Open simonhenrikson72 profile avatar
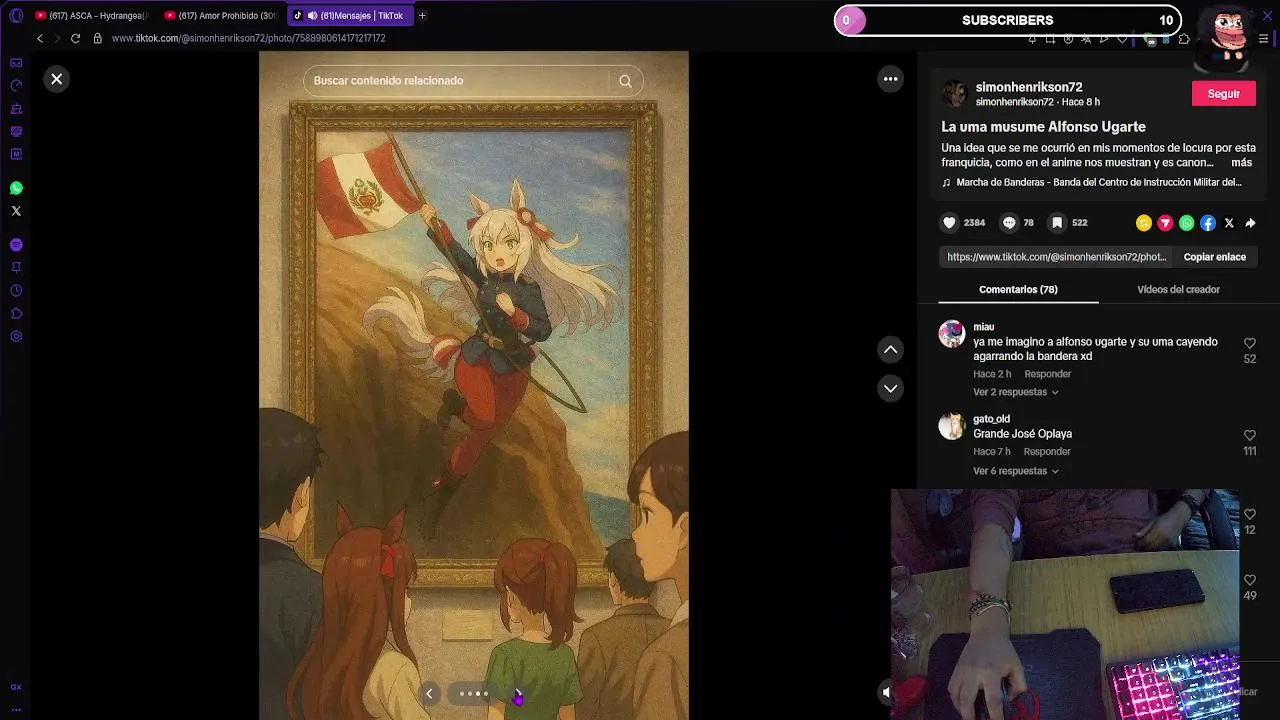Viewport: 1280px width, 720px height. [955, 94]
